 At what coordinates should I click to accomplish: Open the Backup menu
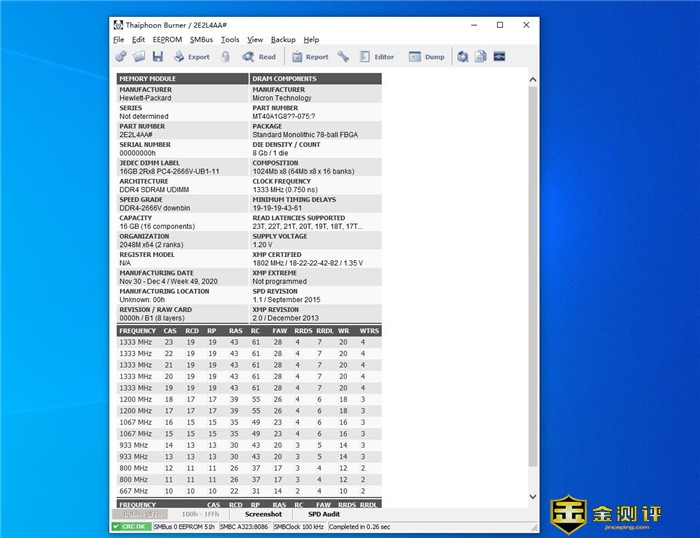click(283, 40)
